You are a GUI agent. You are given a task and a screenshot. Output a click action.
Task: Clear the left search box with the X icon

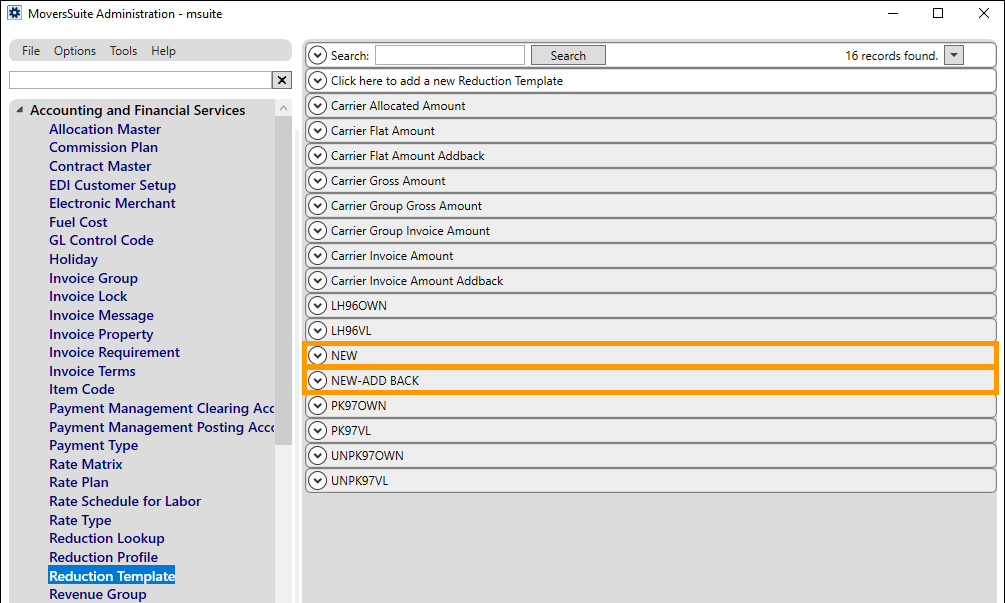pyautogui.click(x=281, y=79)
